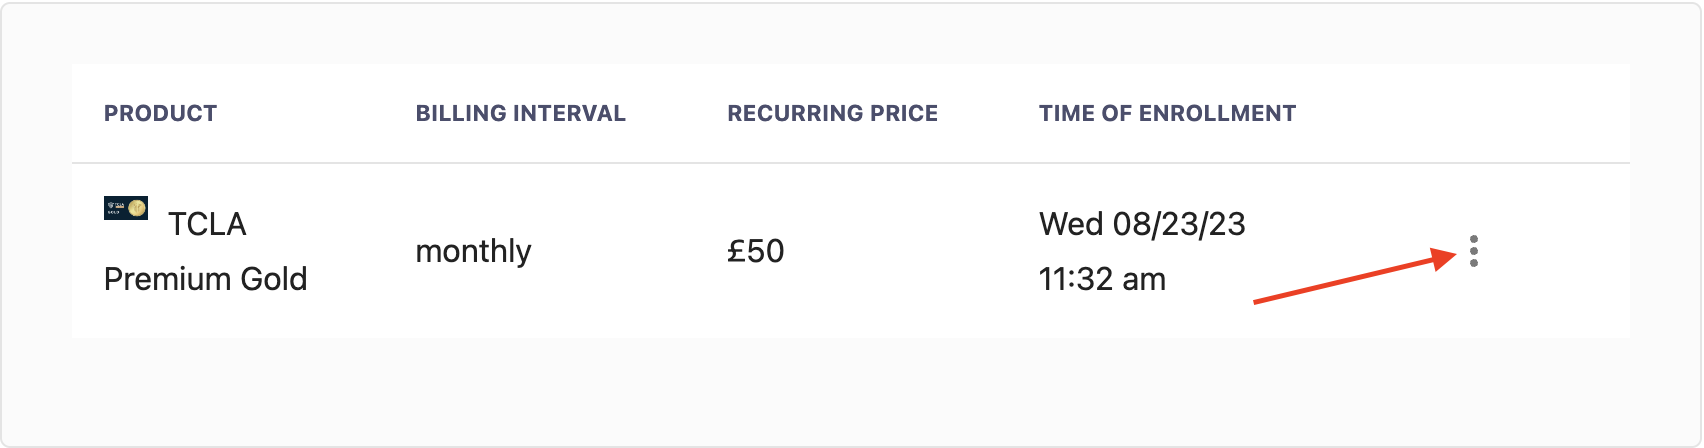This screenshot has height=448, width=1704.
Task: Click the RECURRING PRICE column header
Action: [832, 114]
